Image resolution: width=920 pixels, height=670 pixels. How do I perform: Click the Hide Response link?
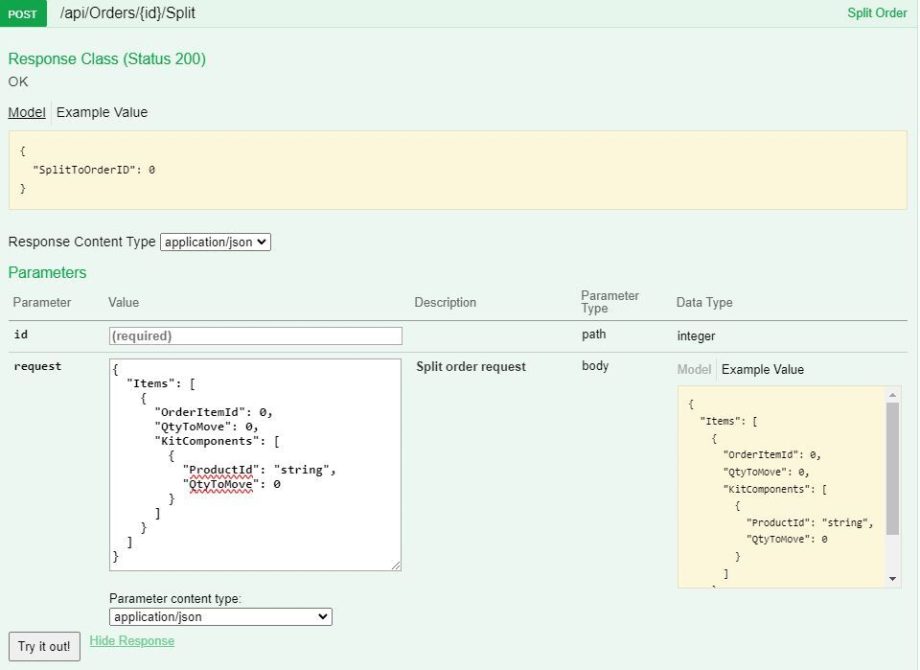tap(131, 640)
